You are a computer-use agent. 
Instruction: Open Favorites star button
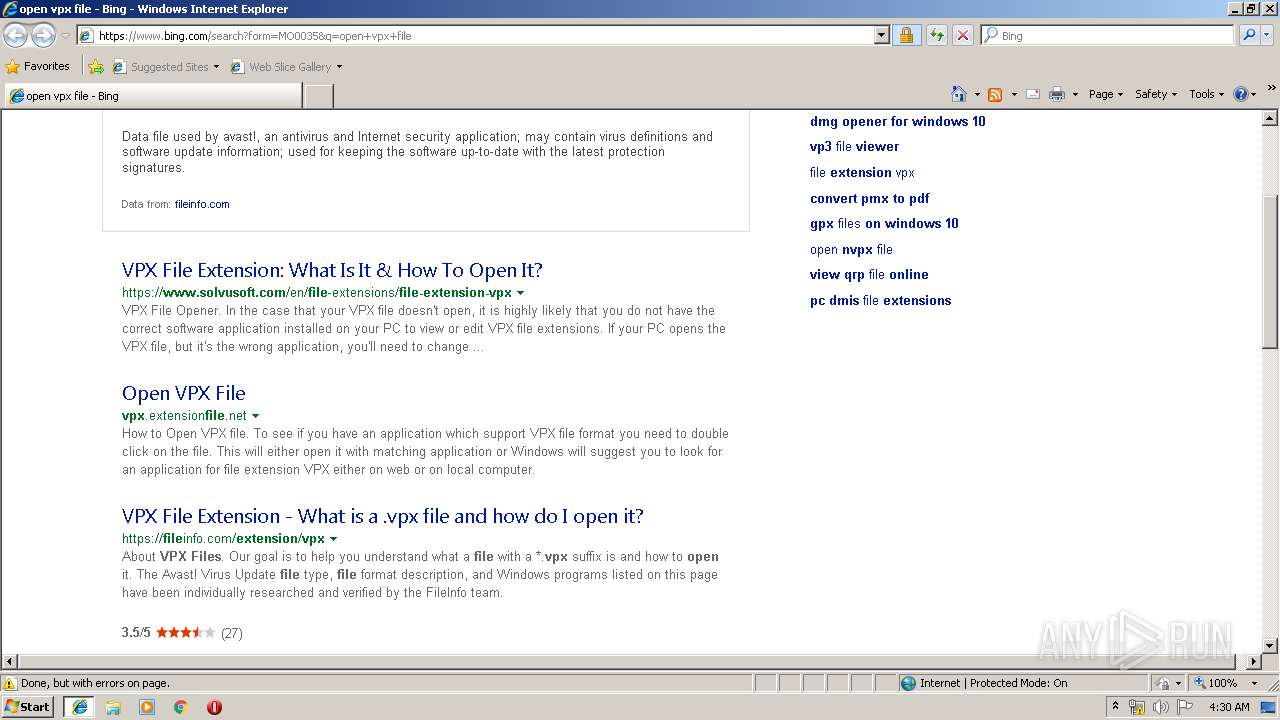click(x=38, y=66)
